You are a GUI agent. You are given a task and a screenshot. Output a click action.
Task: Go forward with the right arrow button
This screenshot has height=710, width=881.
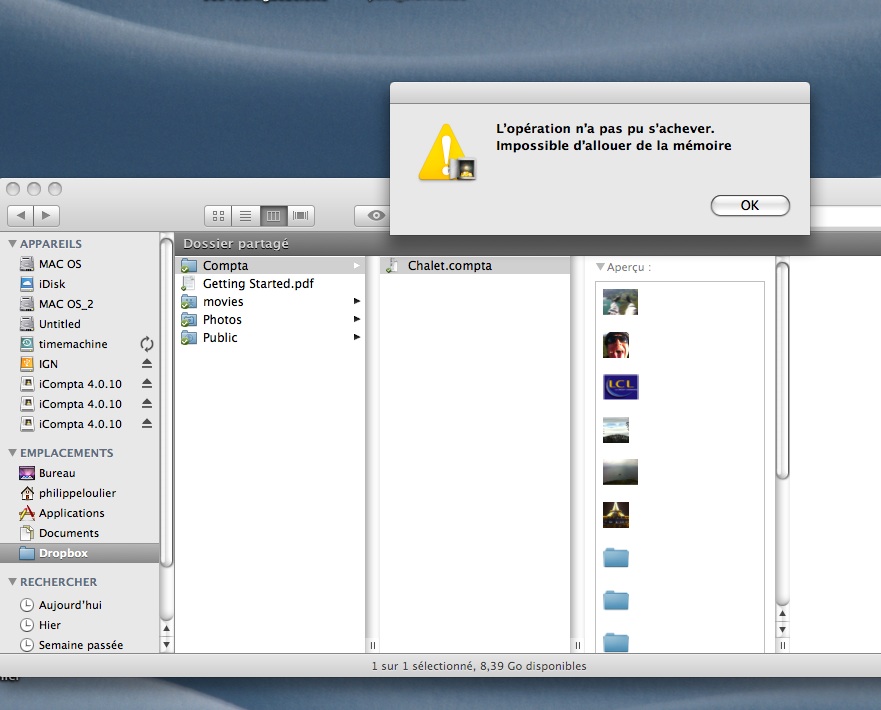(47, 216)
